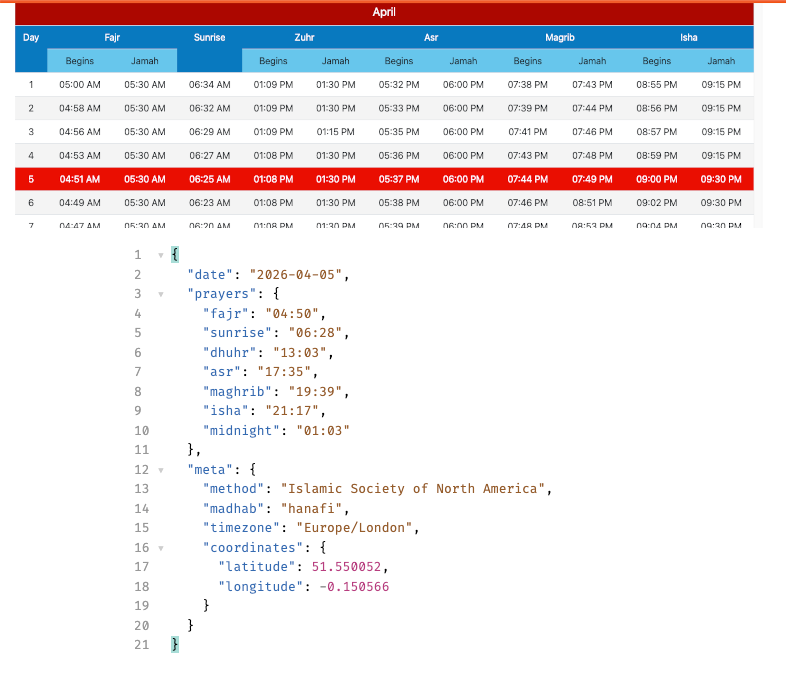
Task: Click the Asr column header
Action: click(431, 37)
